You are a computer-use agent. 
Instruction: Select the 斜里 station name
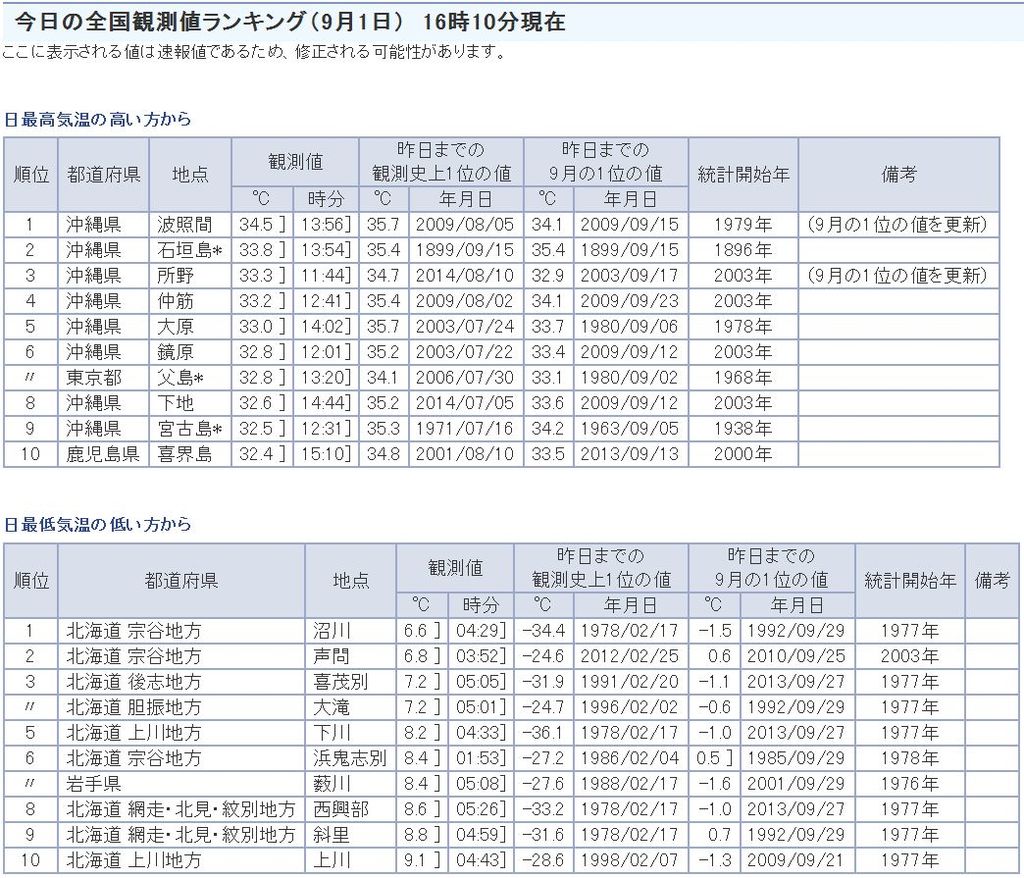pyautogui.click(x=331, y=834)
